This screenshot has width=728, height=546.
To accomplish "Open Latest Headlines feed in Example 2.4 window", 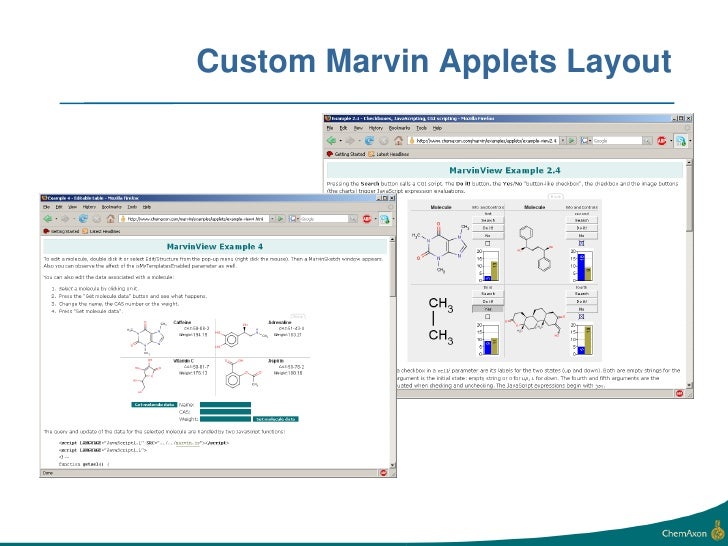I will pyautogui.click(x=388, y=154).
